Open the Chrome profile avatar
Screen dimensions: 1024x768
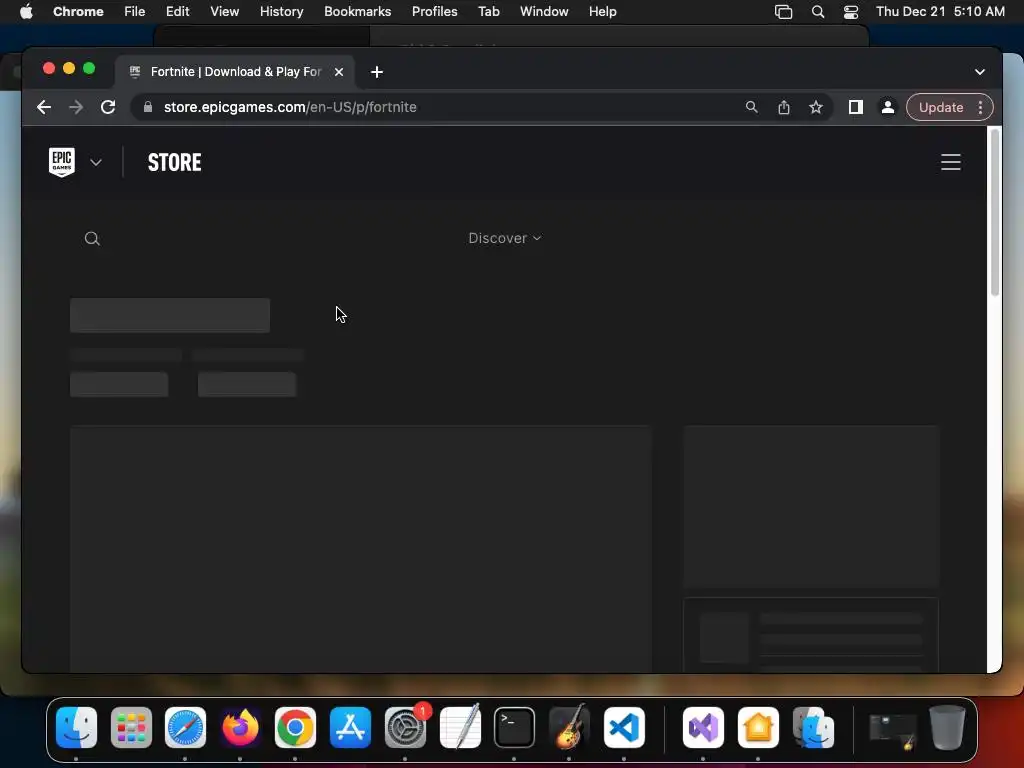[888, 107]
